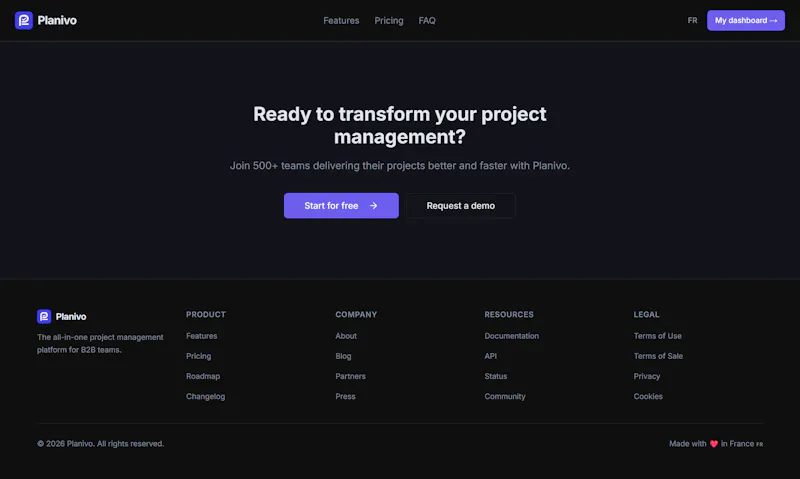The width and height of the screenshot is (800, 479).
Task: Click the 'Join 500+ teams' subtitle
Action: point(399,166)
